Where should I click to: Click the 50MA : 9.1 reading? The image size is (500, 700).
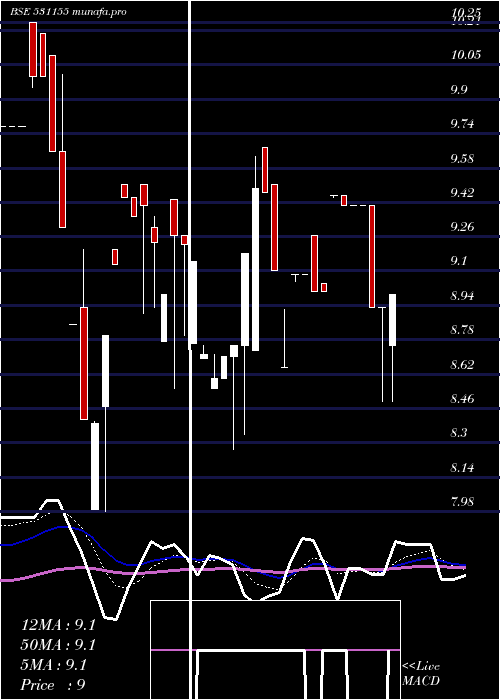click(x=58, y=645)
